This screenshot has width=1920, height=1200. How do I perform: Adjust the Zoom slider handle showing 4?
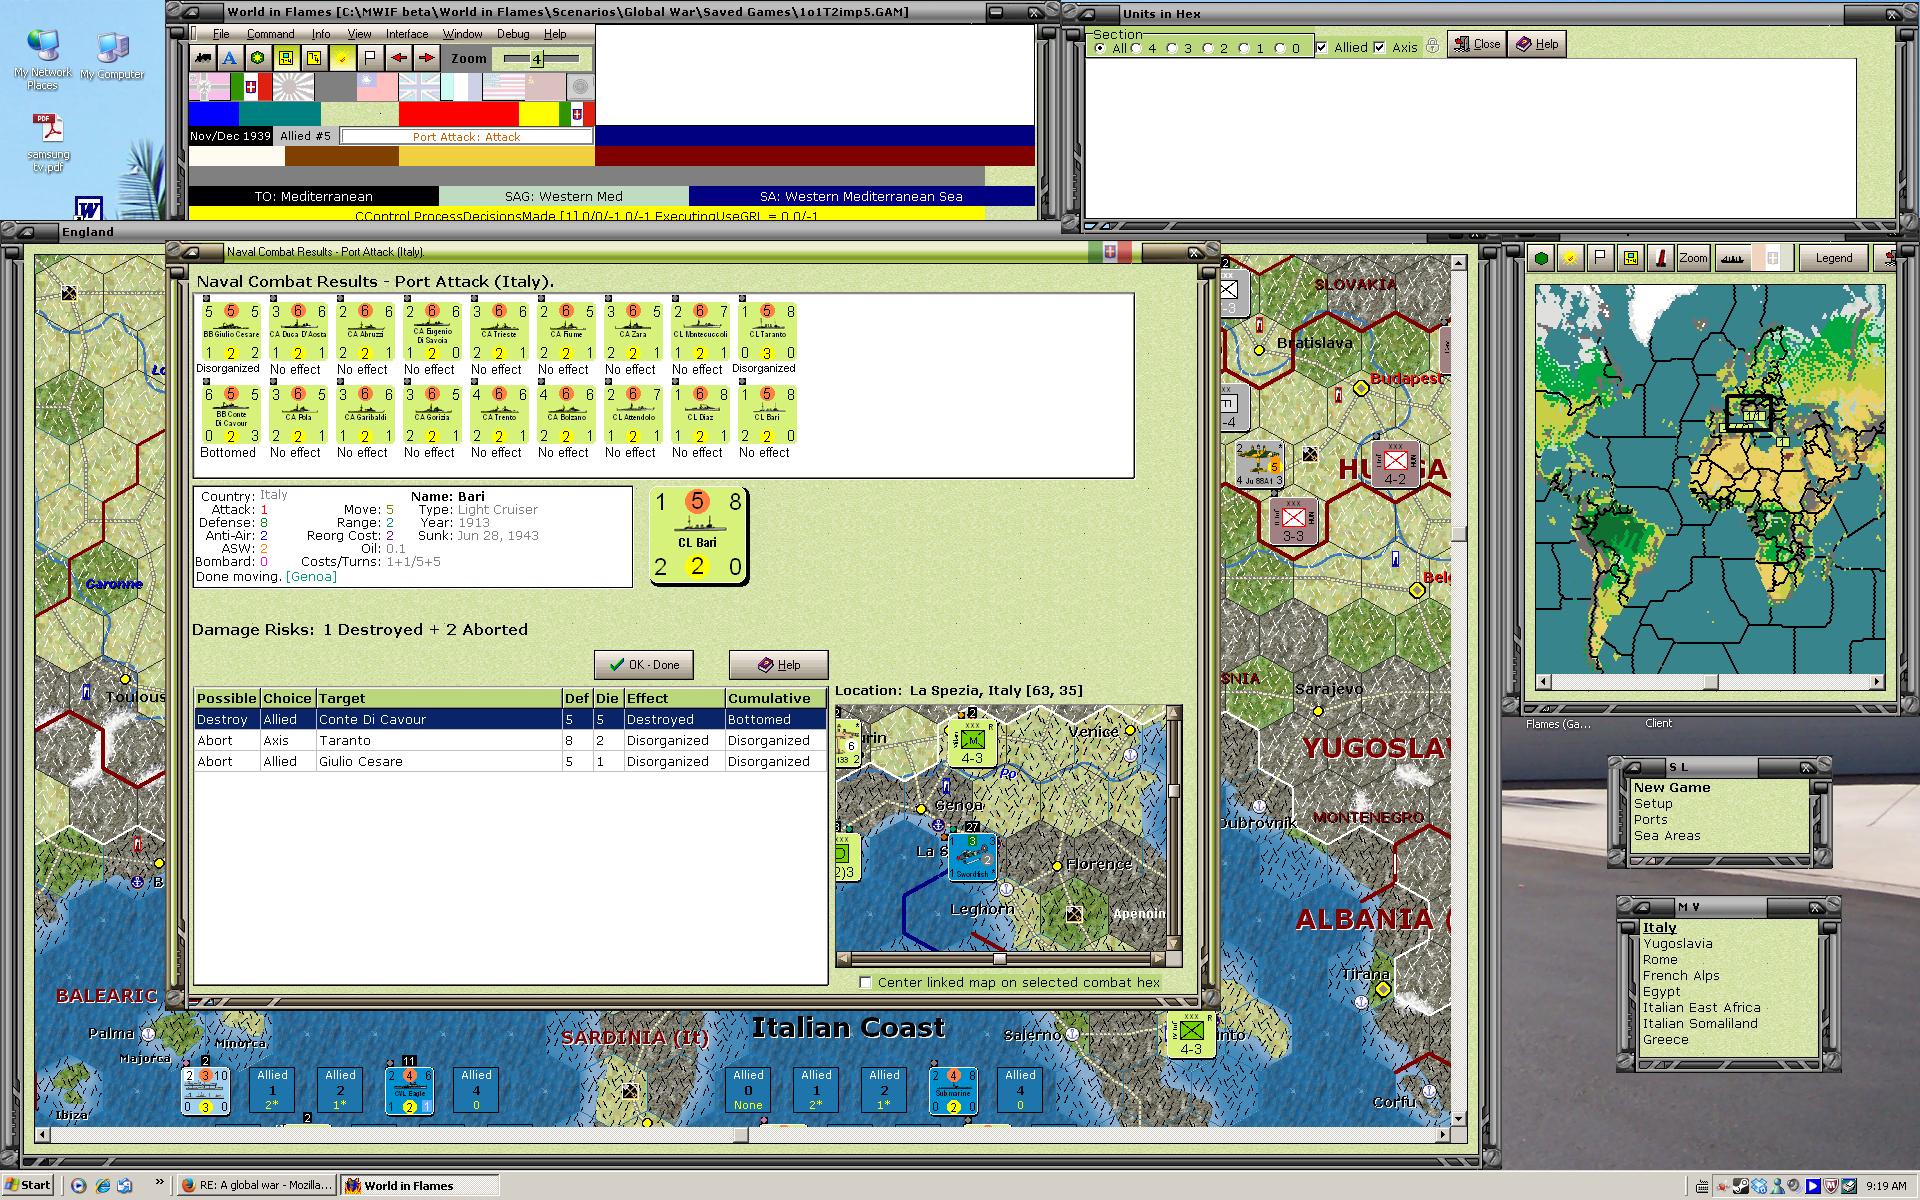[x=536, y=59]
